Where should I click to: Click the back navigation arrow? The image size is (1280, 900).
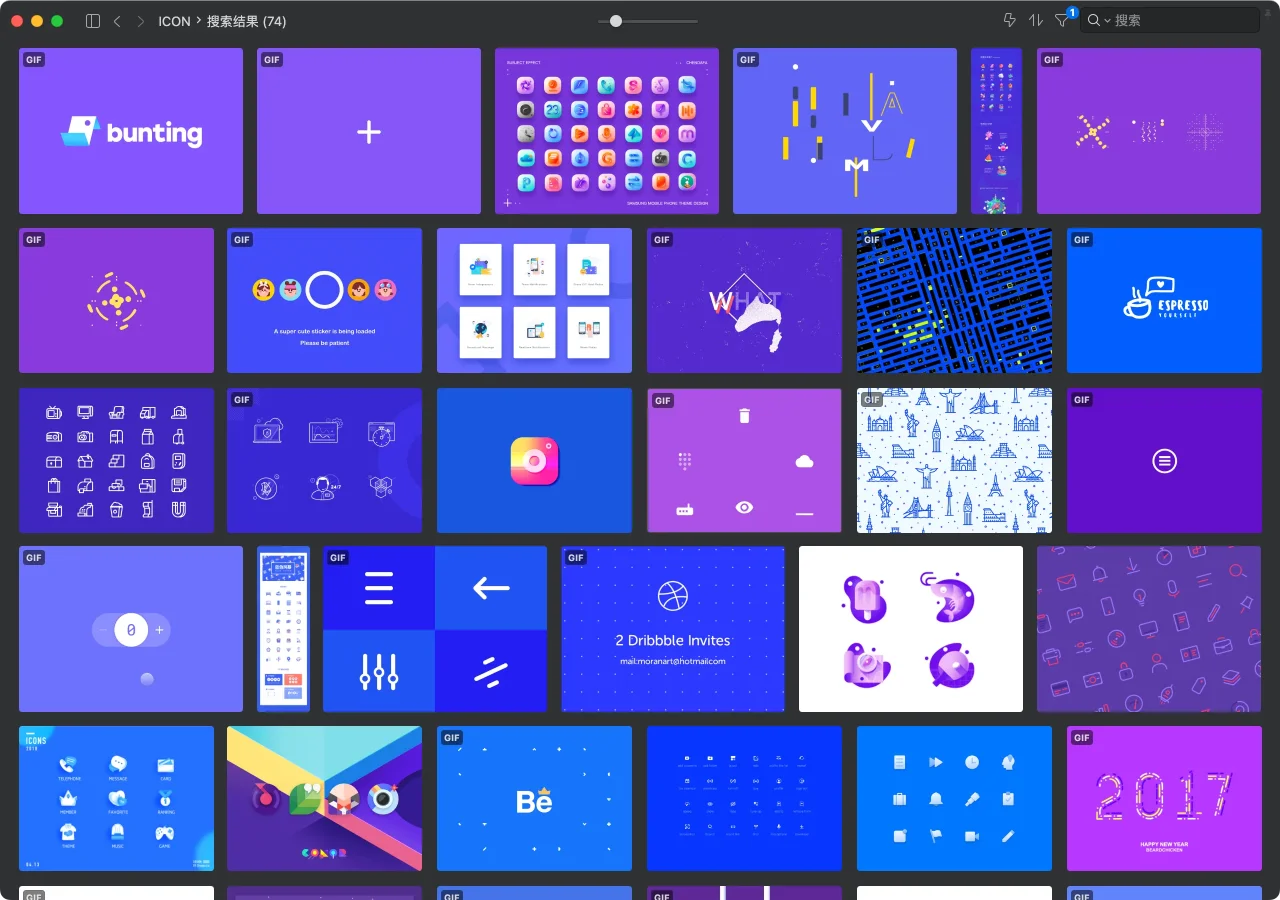[x=117, y=21]
